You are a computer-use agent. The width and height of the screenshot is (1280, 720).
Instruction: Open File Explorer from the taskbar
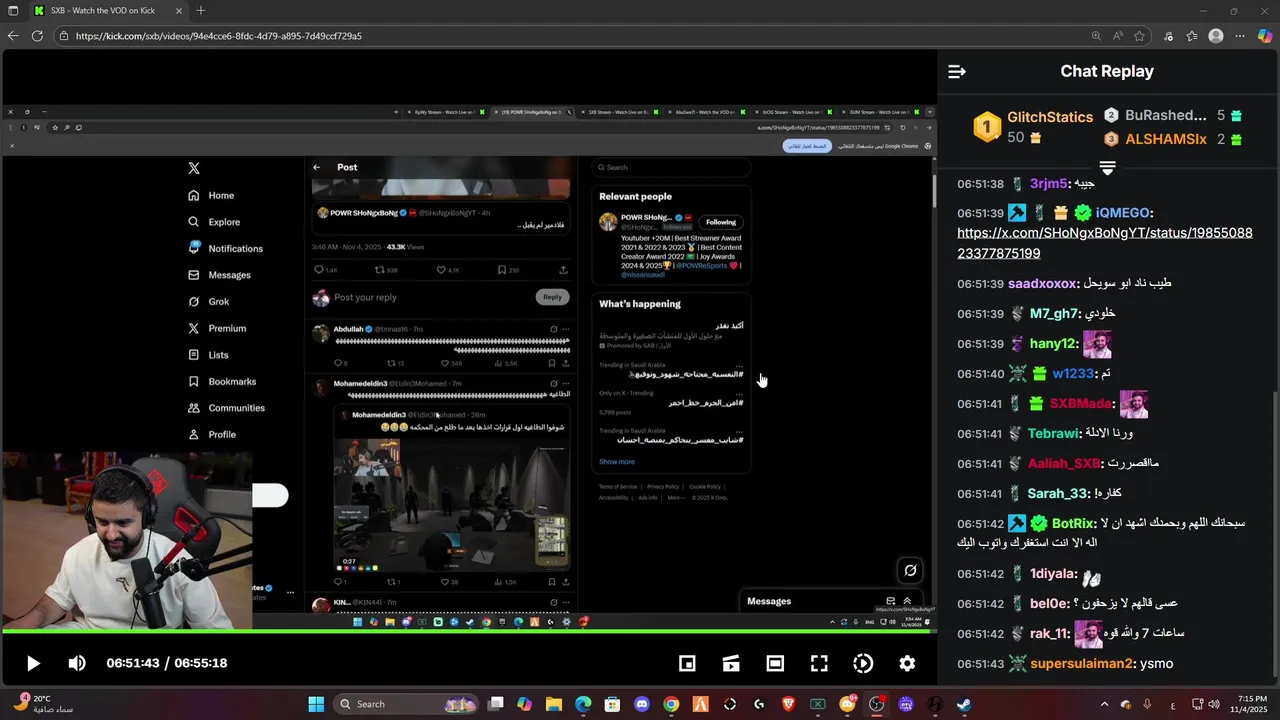click(553, 704)
